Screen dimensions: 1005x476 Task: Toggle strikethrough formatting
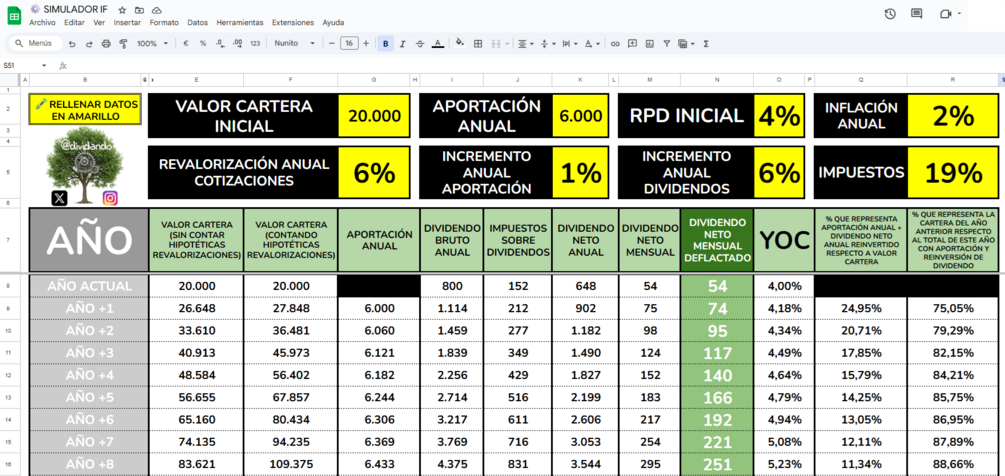click(x=420, y=44)
